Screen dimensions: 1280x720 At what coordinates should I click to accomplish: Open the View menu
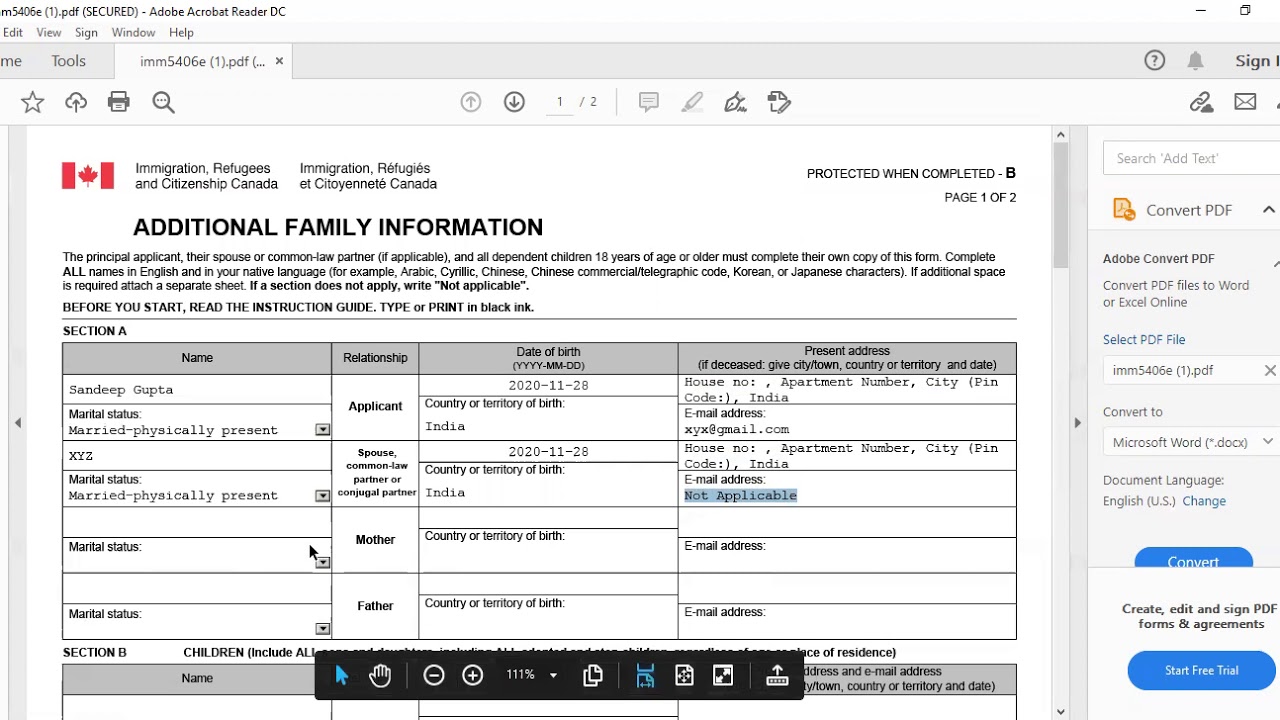(49, 33)
